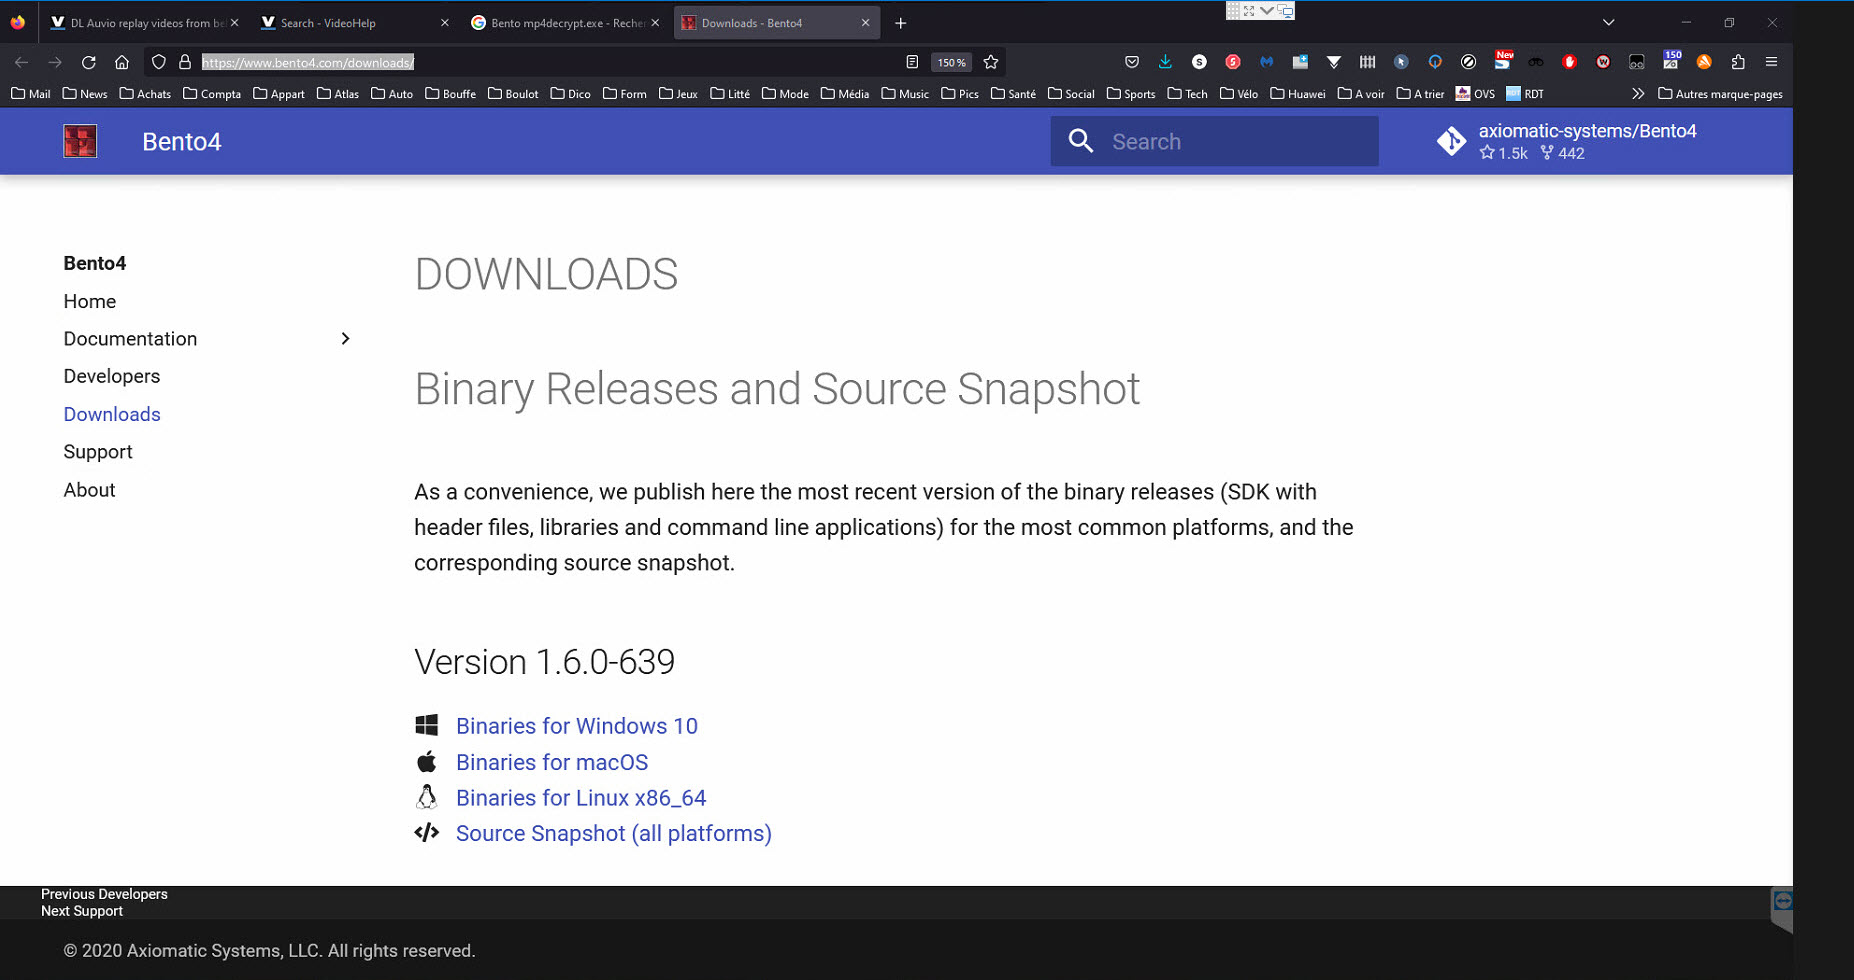Toggle Reader View icon in the address bar
Viewport: 1854px width, 980px height.
912,62
